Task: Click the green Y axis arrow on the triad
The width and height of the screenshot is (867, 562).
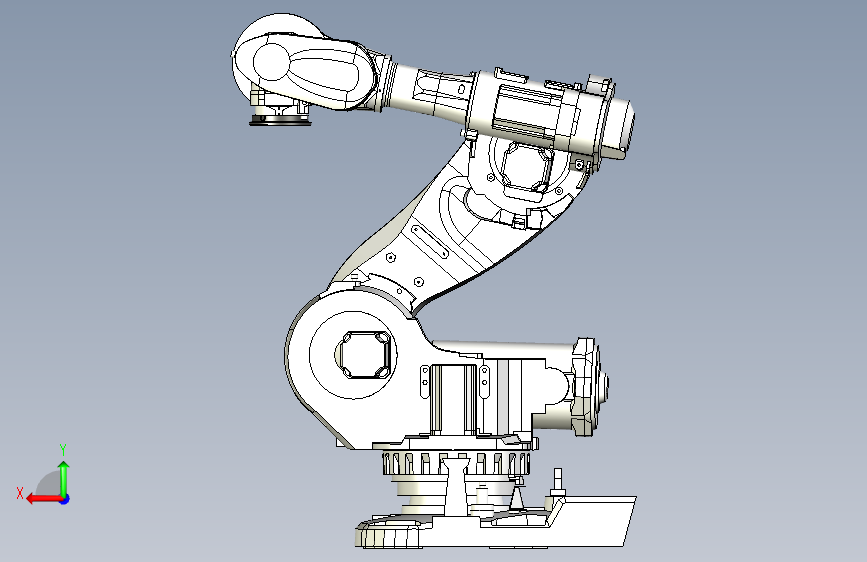Action: [x=64, y=478]
